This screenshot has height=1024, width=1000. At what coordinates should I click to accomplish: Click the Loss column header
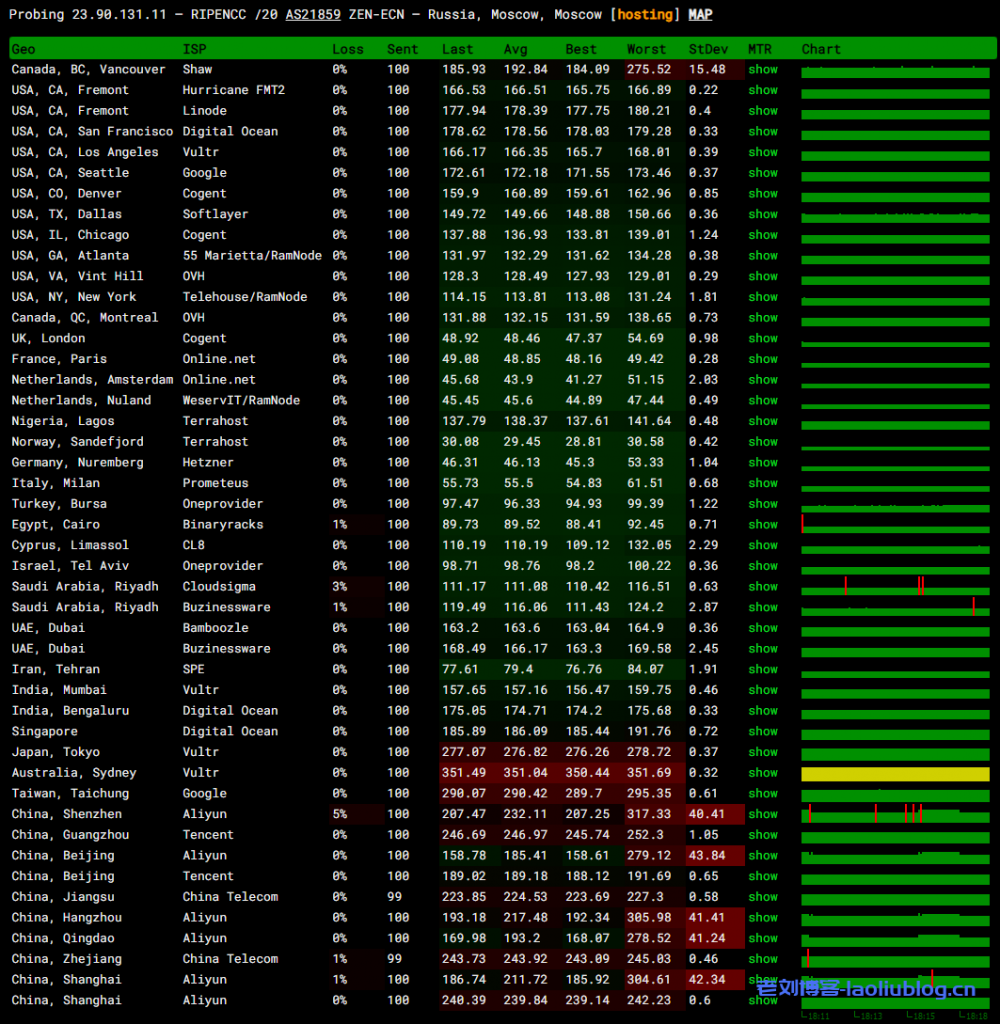click(348, 49)
